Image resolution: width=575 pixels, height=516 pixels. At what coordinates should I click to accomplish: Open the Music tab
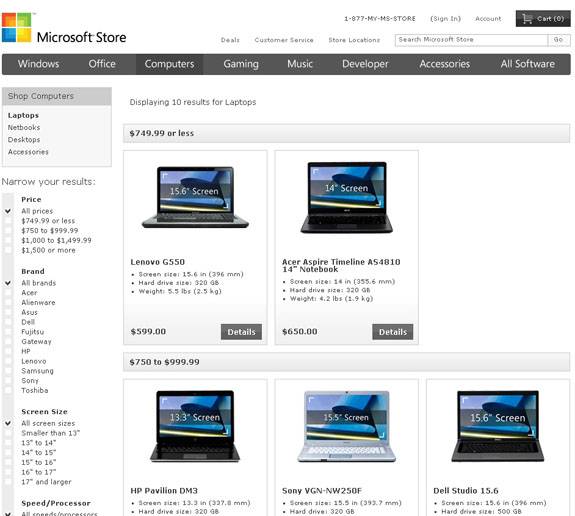click(300, 64)
